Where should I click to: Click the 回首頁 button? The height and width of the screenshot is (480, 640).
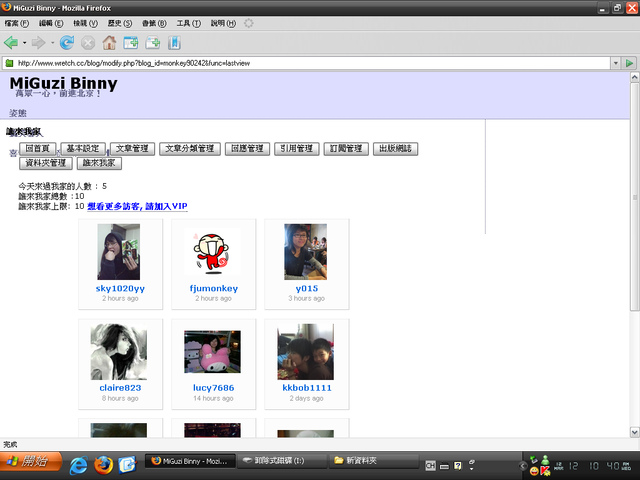pos(38,149)
